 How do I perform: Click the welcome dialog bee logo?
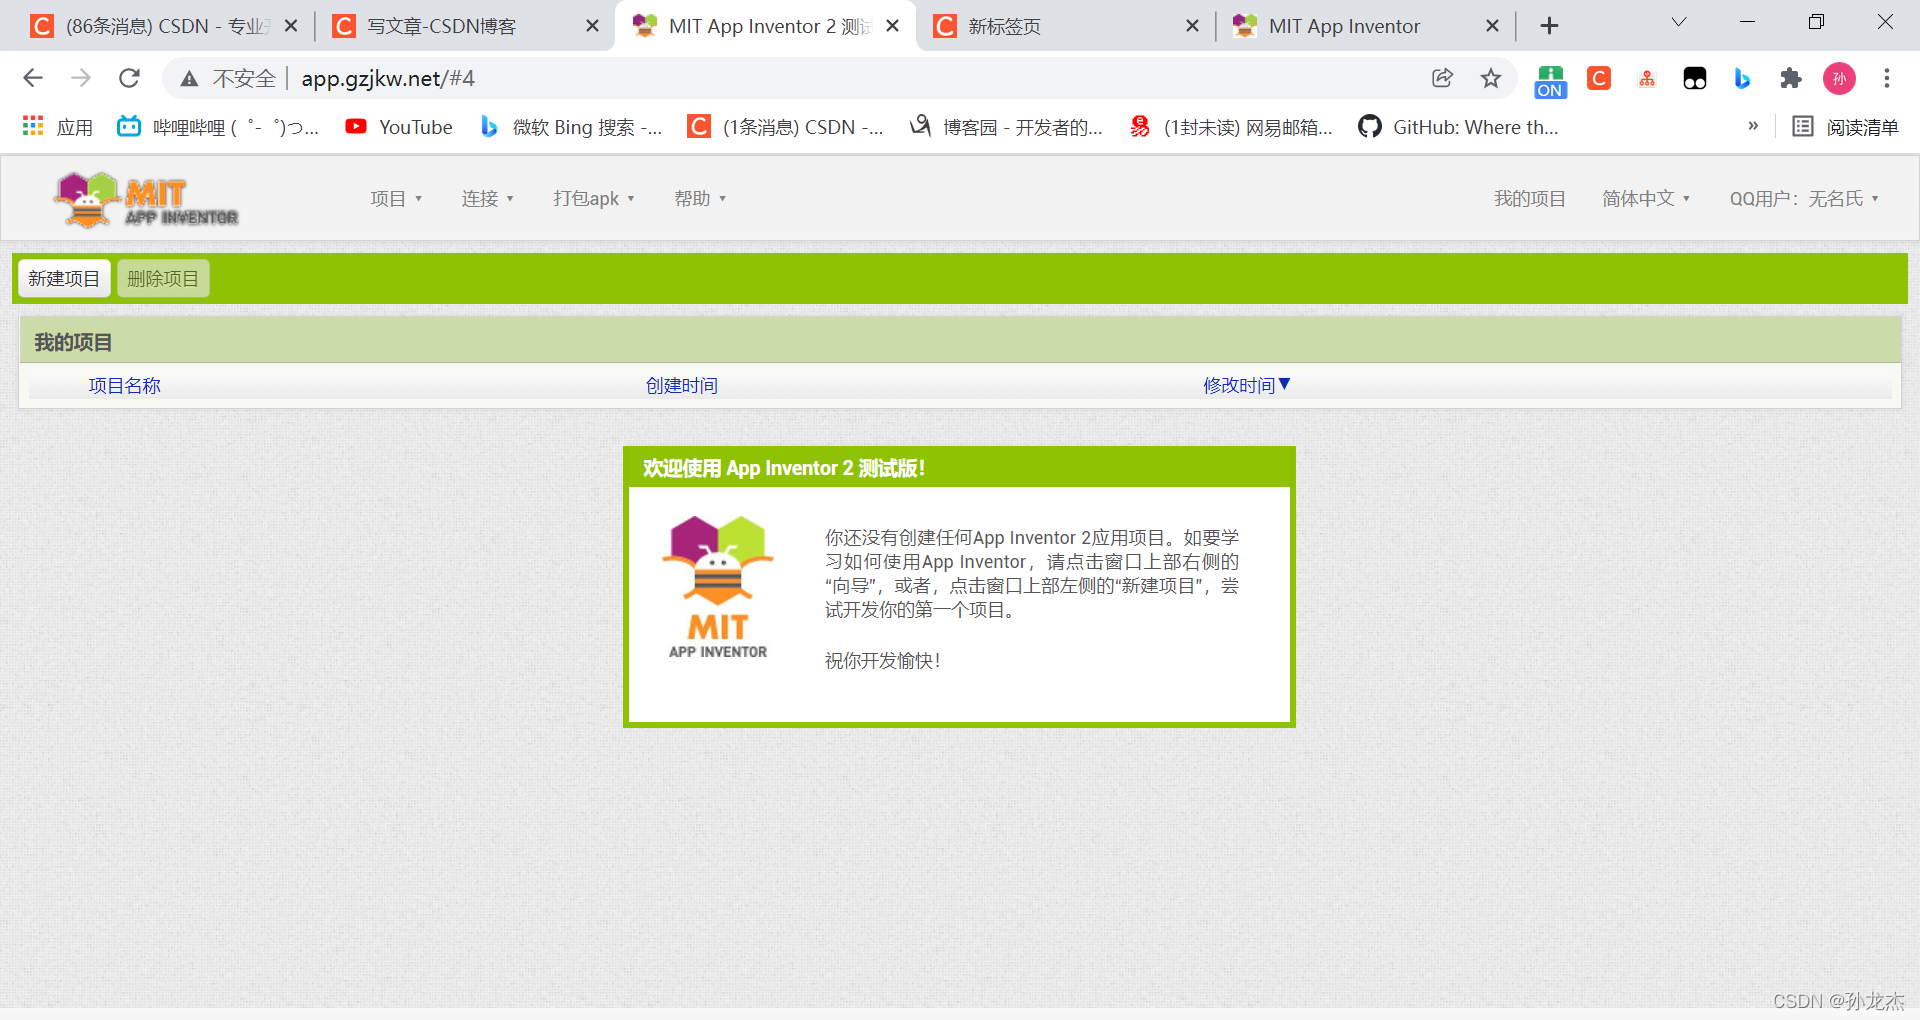718,587
